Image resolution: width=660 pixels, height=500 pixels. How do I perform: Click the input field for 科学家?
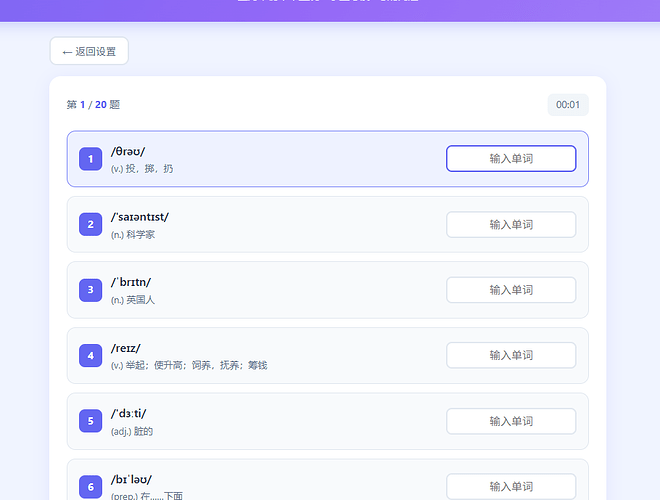pyautogui.click(x=510, y=225)
